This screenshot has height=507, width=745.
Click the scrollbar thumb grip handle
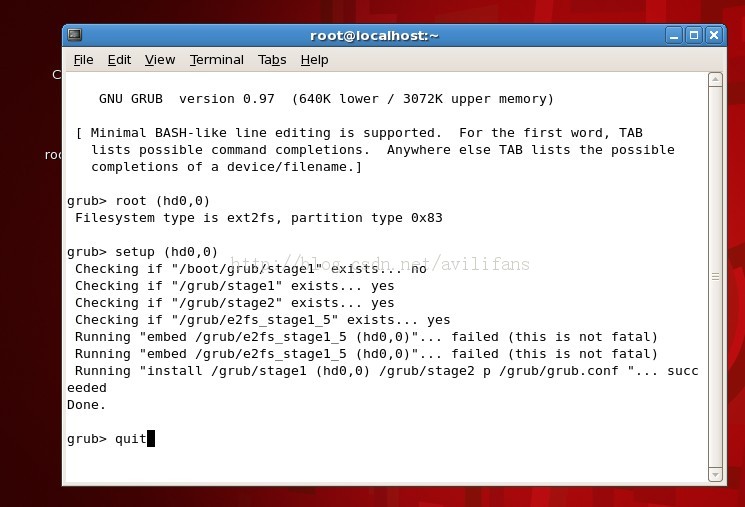pyautogui.click(x=715, y=277)
